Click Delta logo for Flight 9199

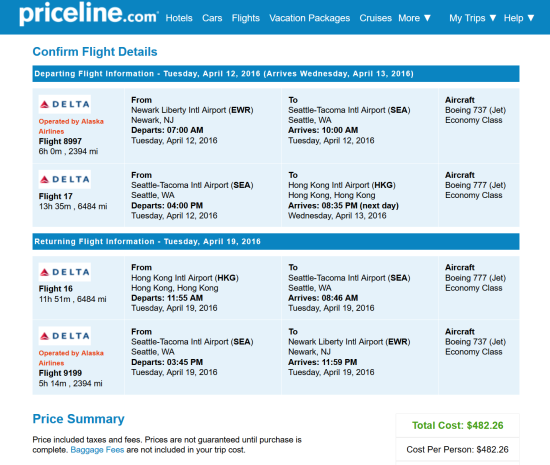pos(65,336)
